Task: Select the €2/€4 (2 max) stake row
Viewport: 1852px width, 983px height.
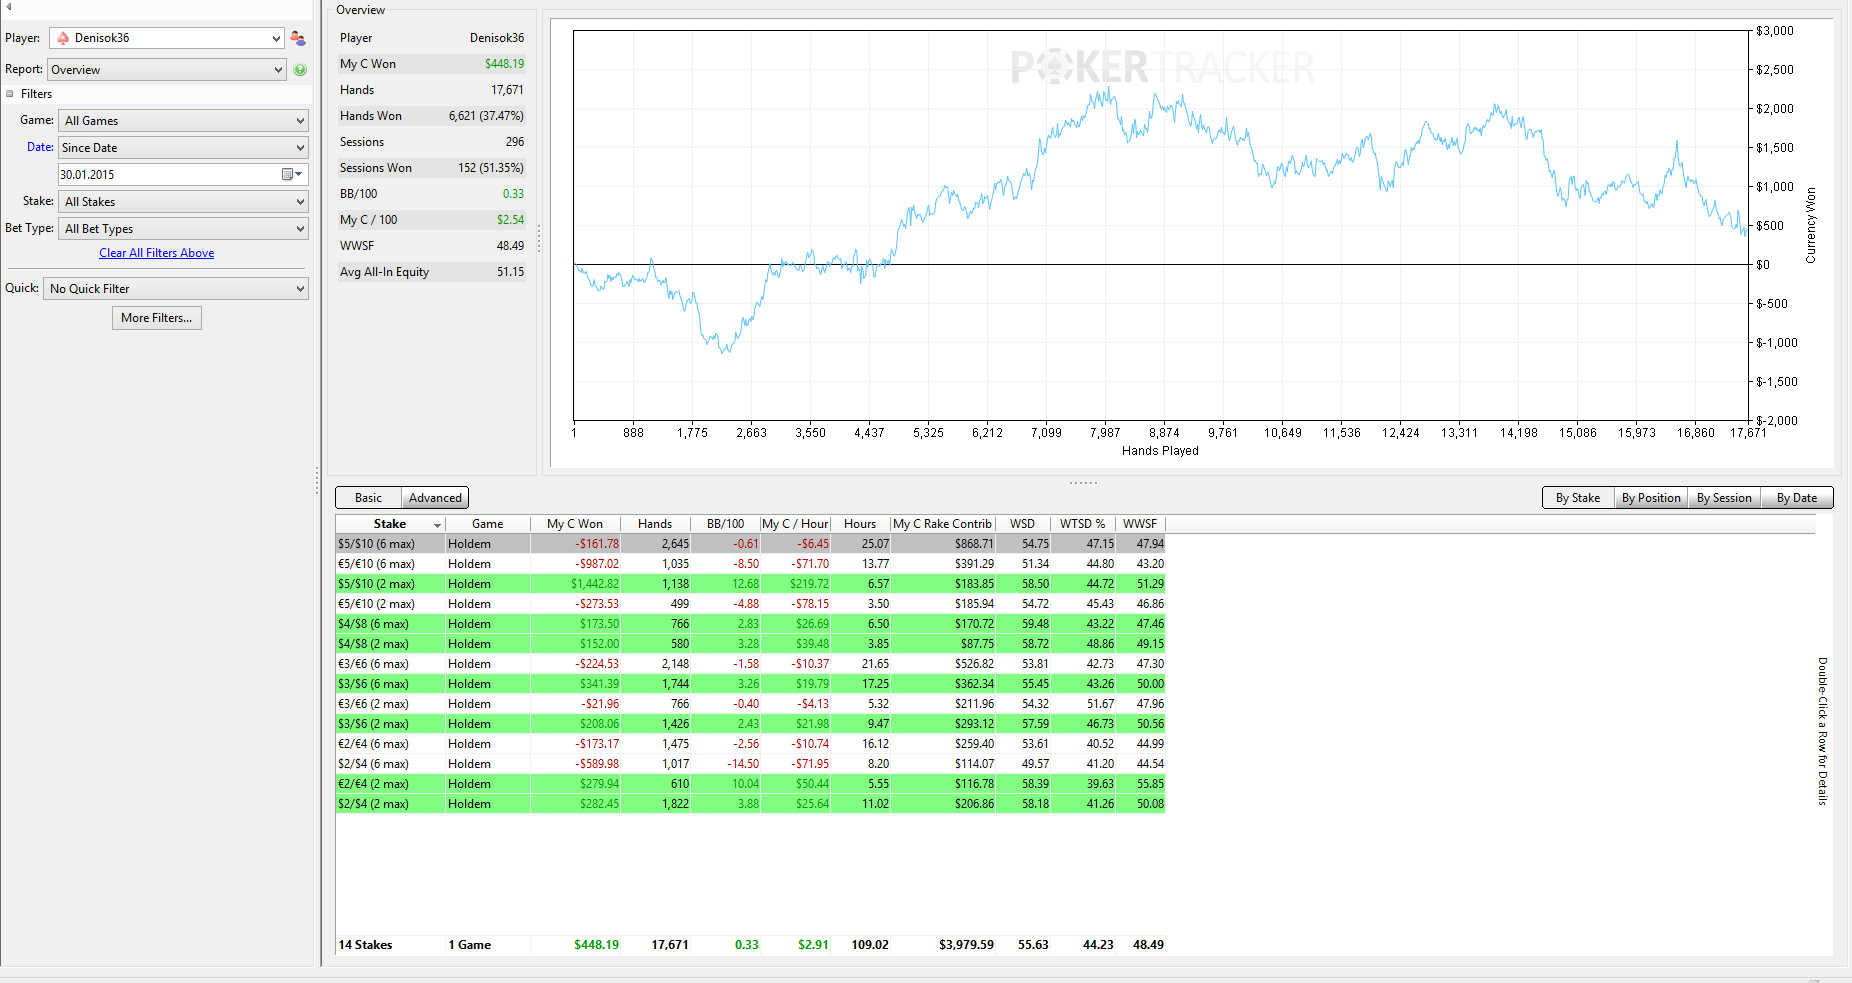Action: click(750, 784)
